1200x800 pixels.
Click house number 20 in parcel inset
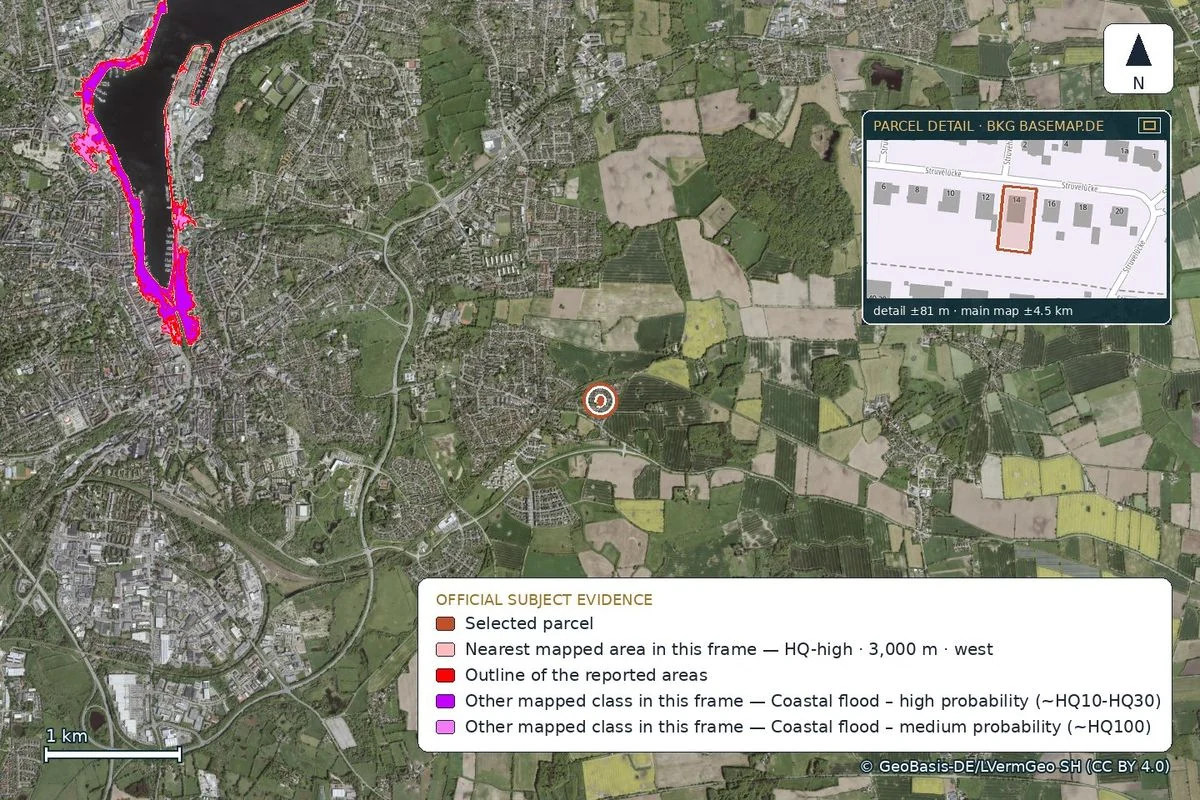click(x=1119, y=211)
